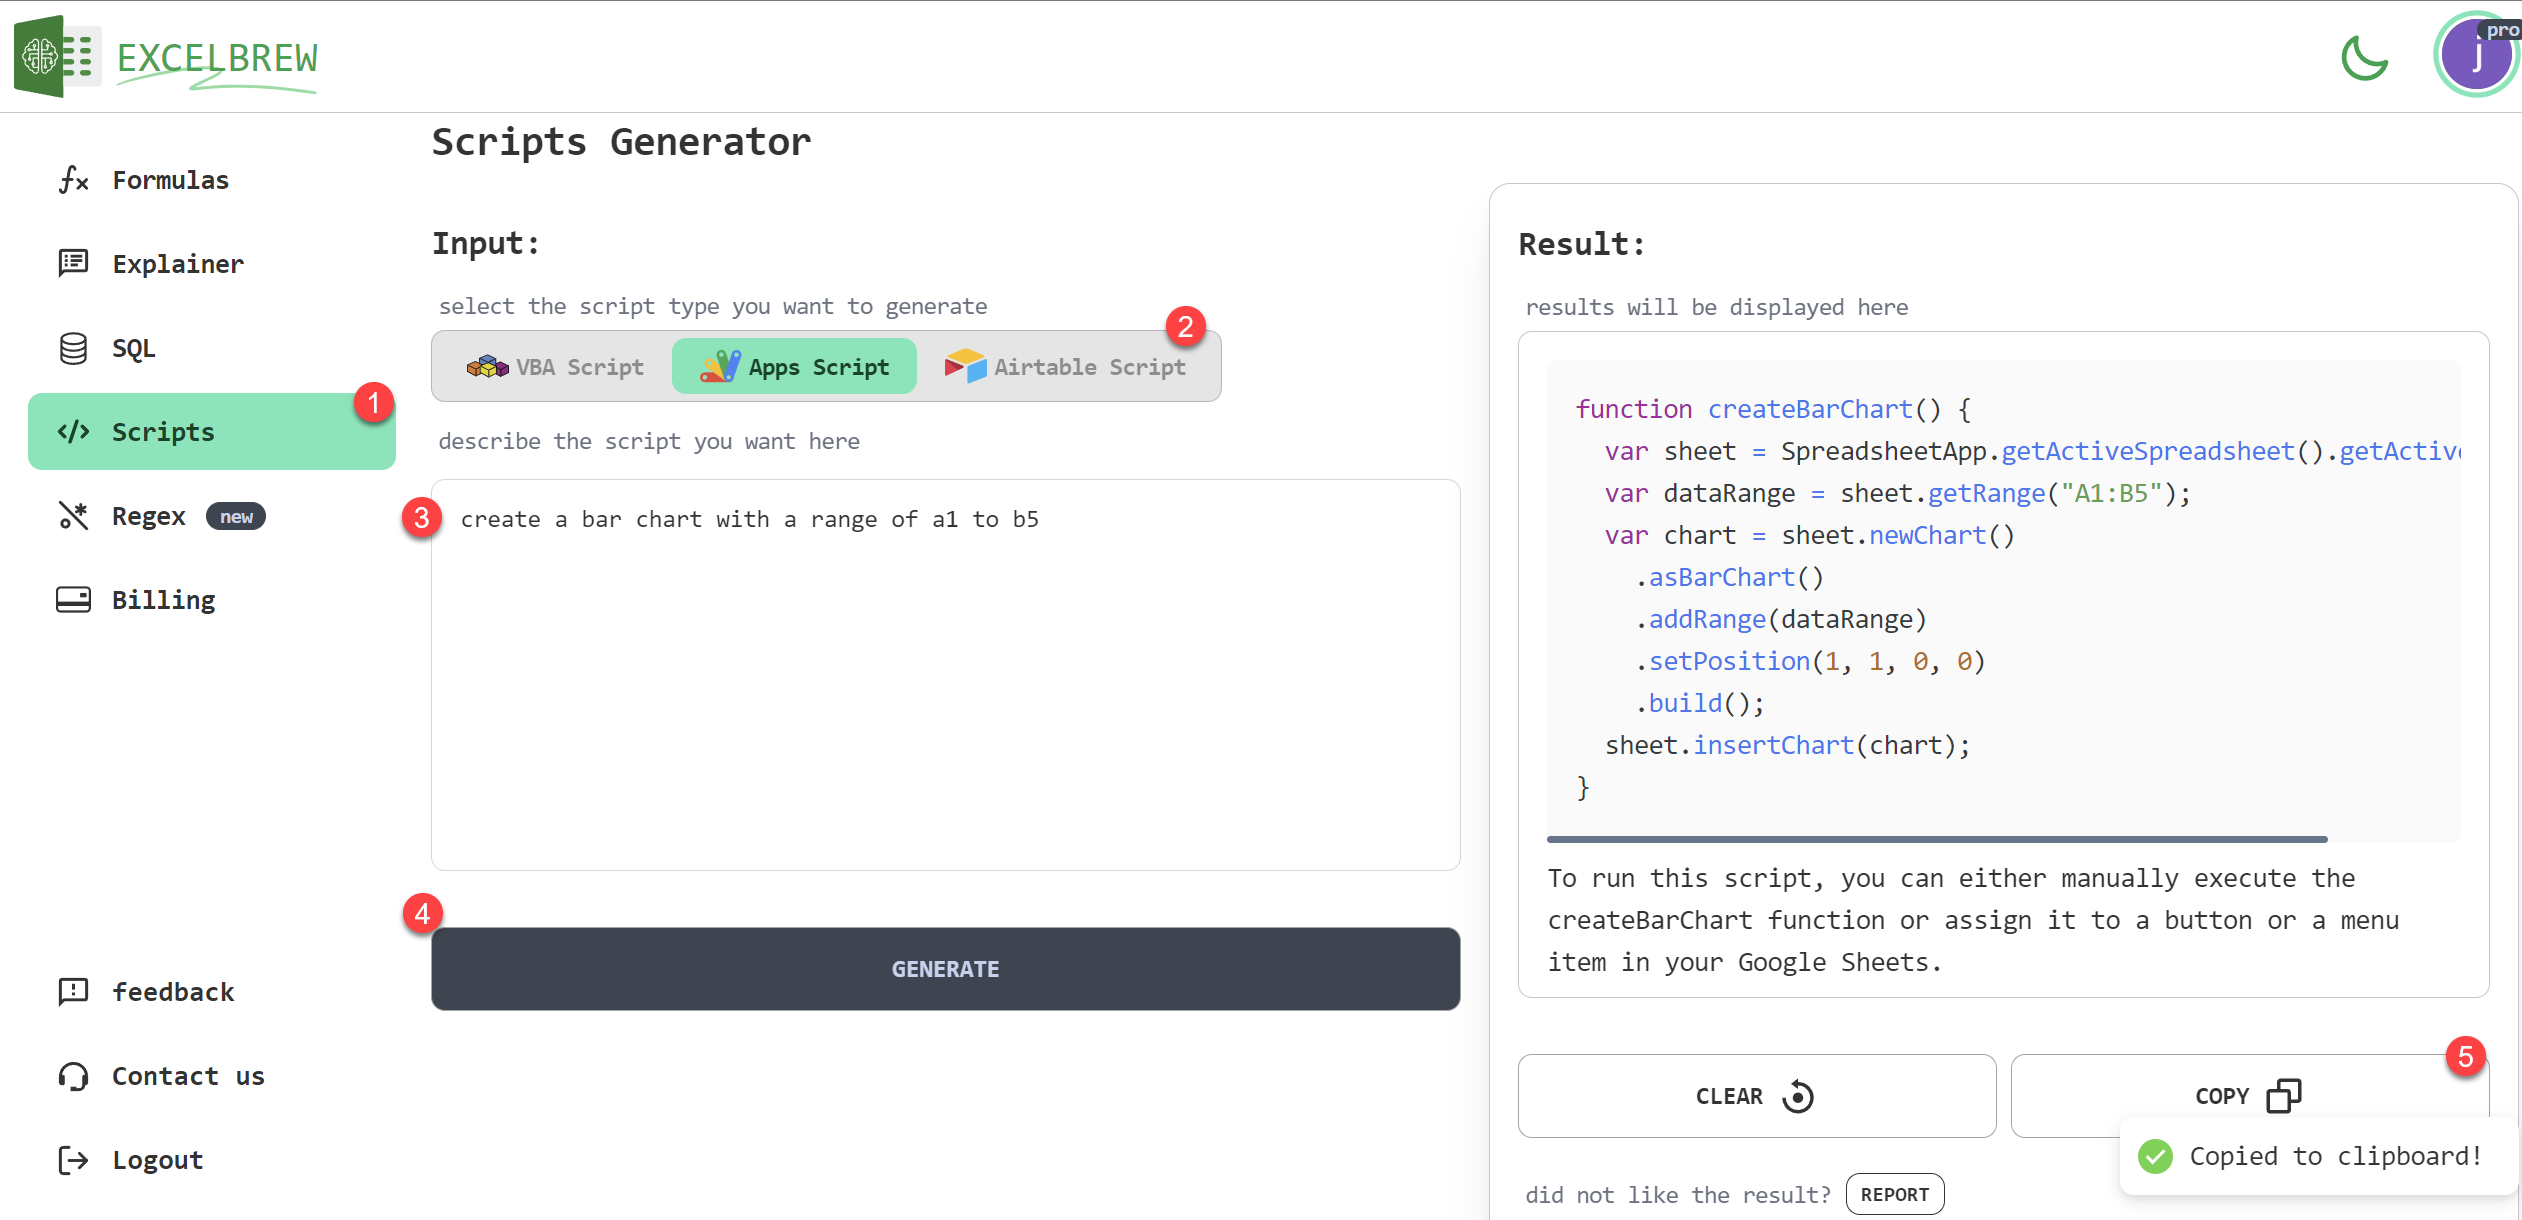
Task: Click the SQL database icon
Action: (73, 348)
